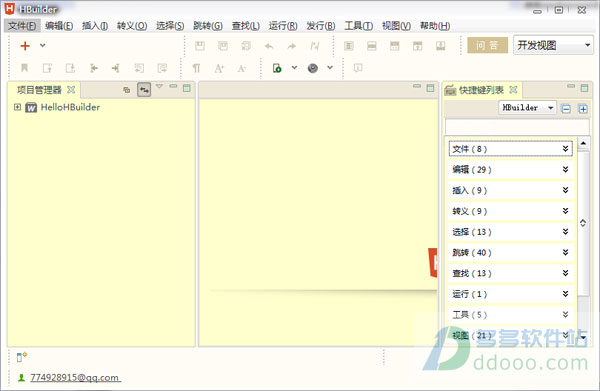
Task: Click the pilcrow show whitespace icon
Action: point(196,68)
